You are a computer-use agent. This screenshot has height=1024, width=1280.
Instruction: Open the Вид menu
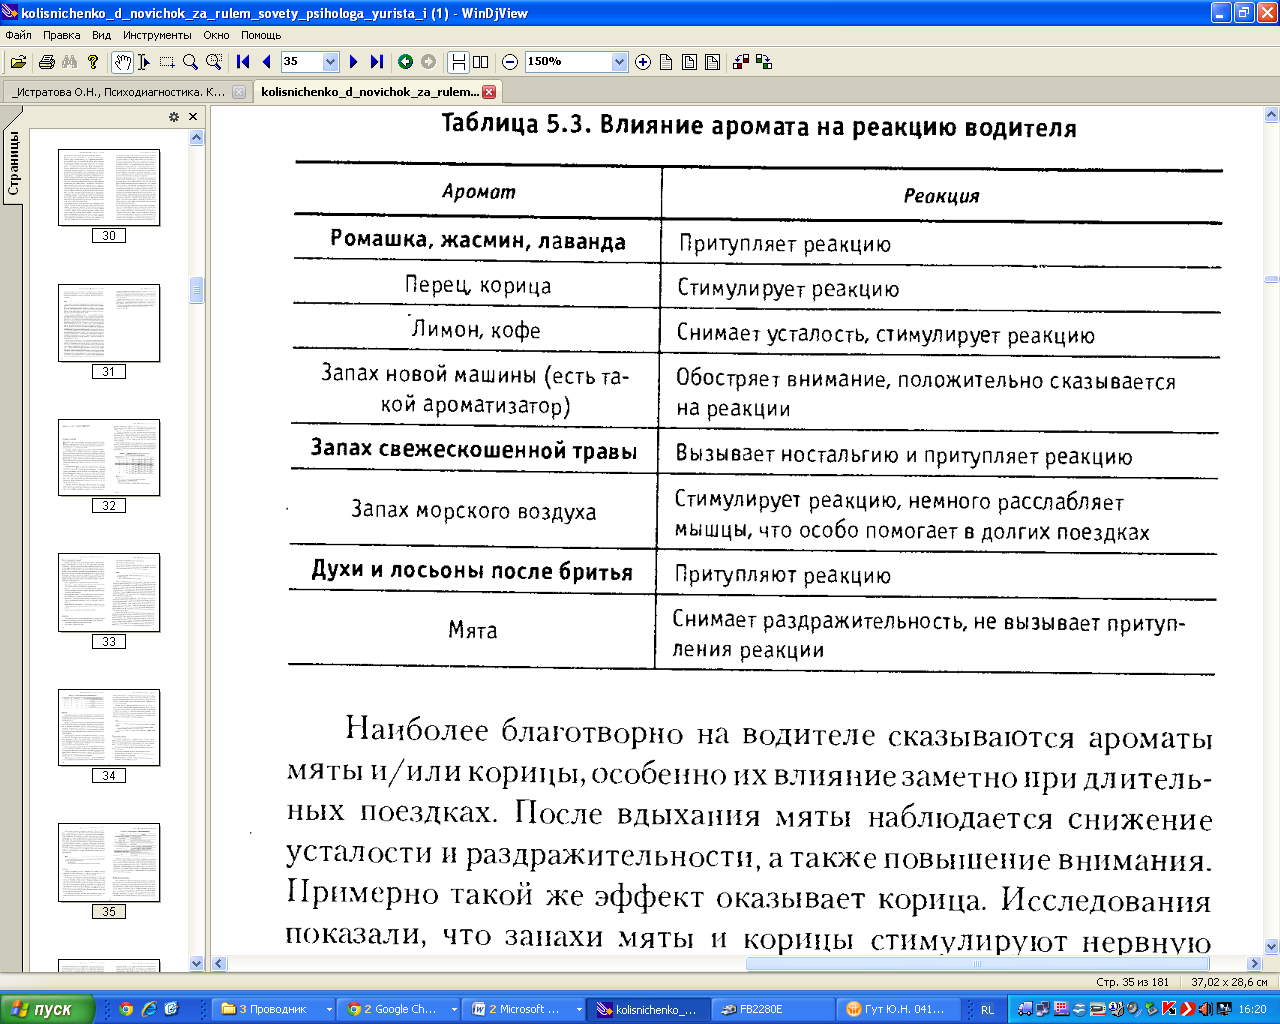(x=101, y=35)
